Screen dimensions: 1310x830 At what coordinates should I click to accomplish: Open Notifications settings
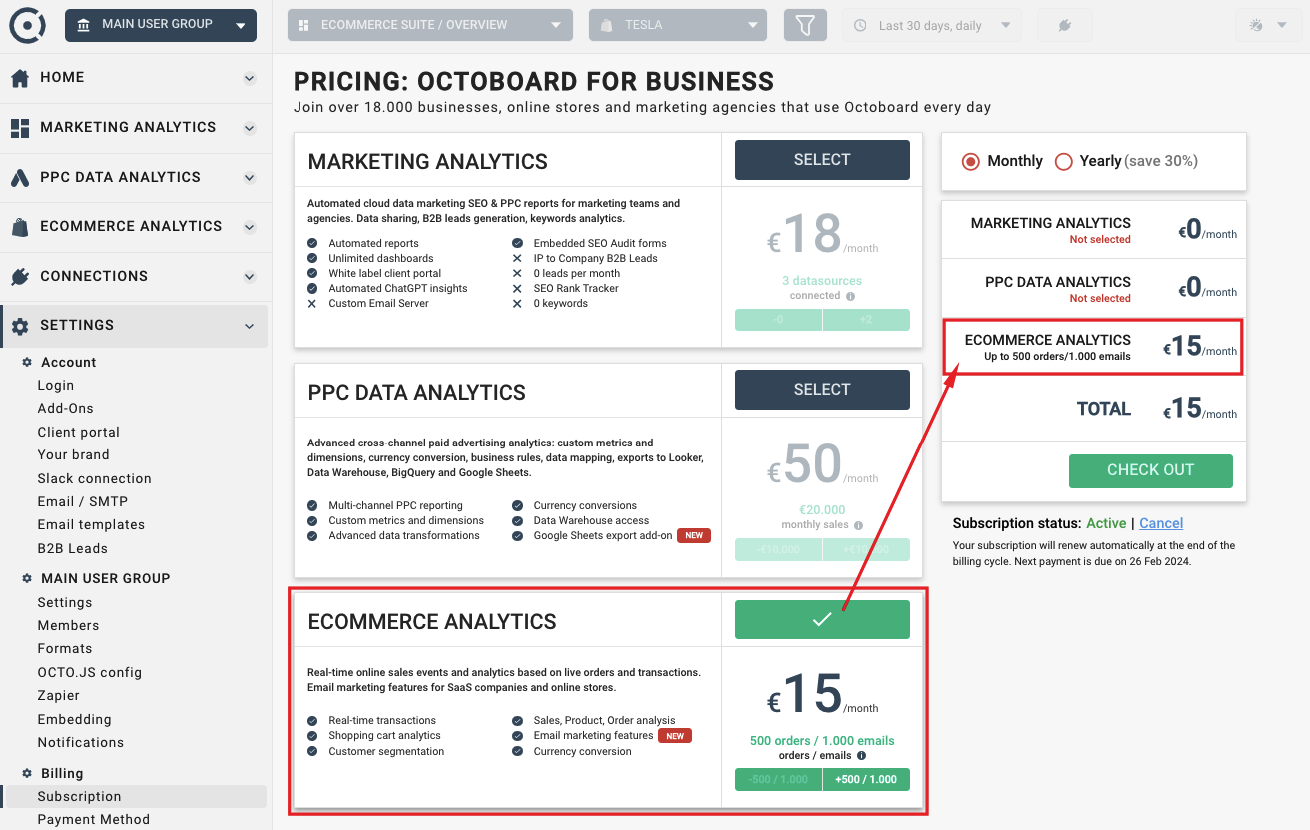(x=81, y=742)
